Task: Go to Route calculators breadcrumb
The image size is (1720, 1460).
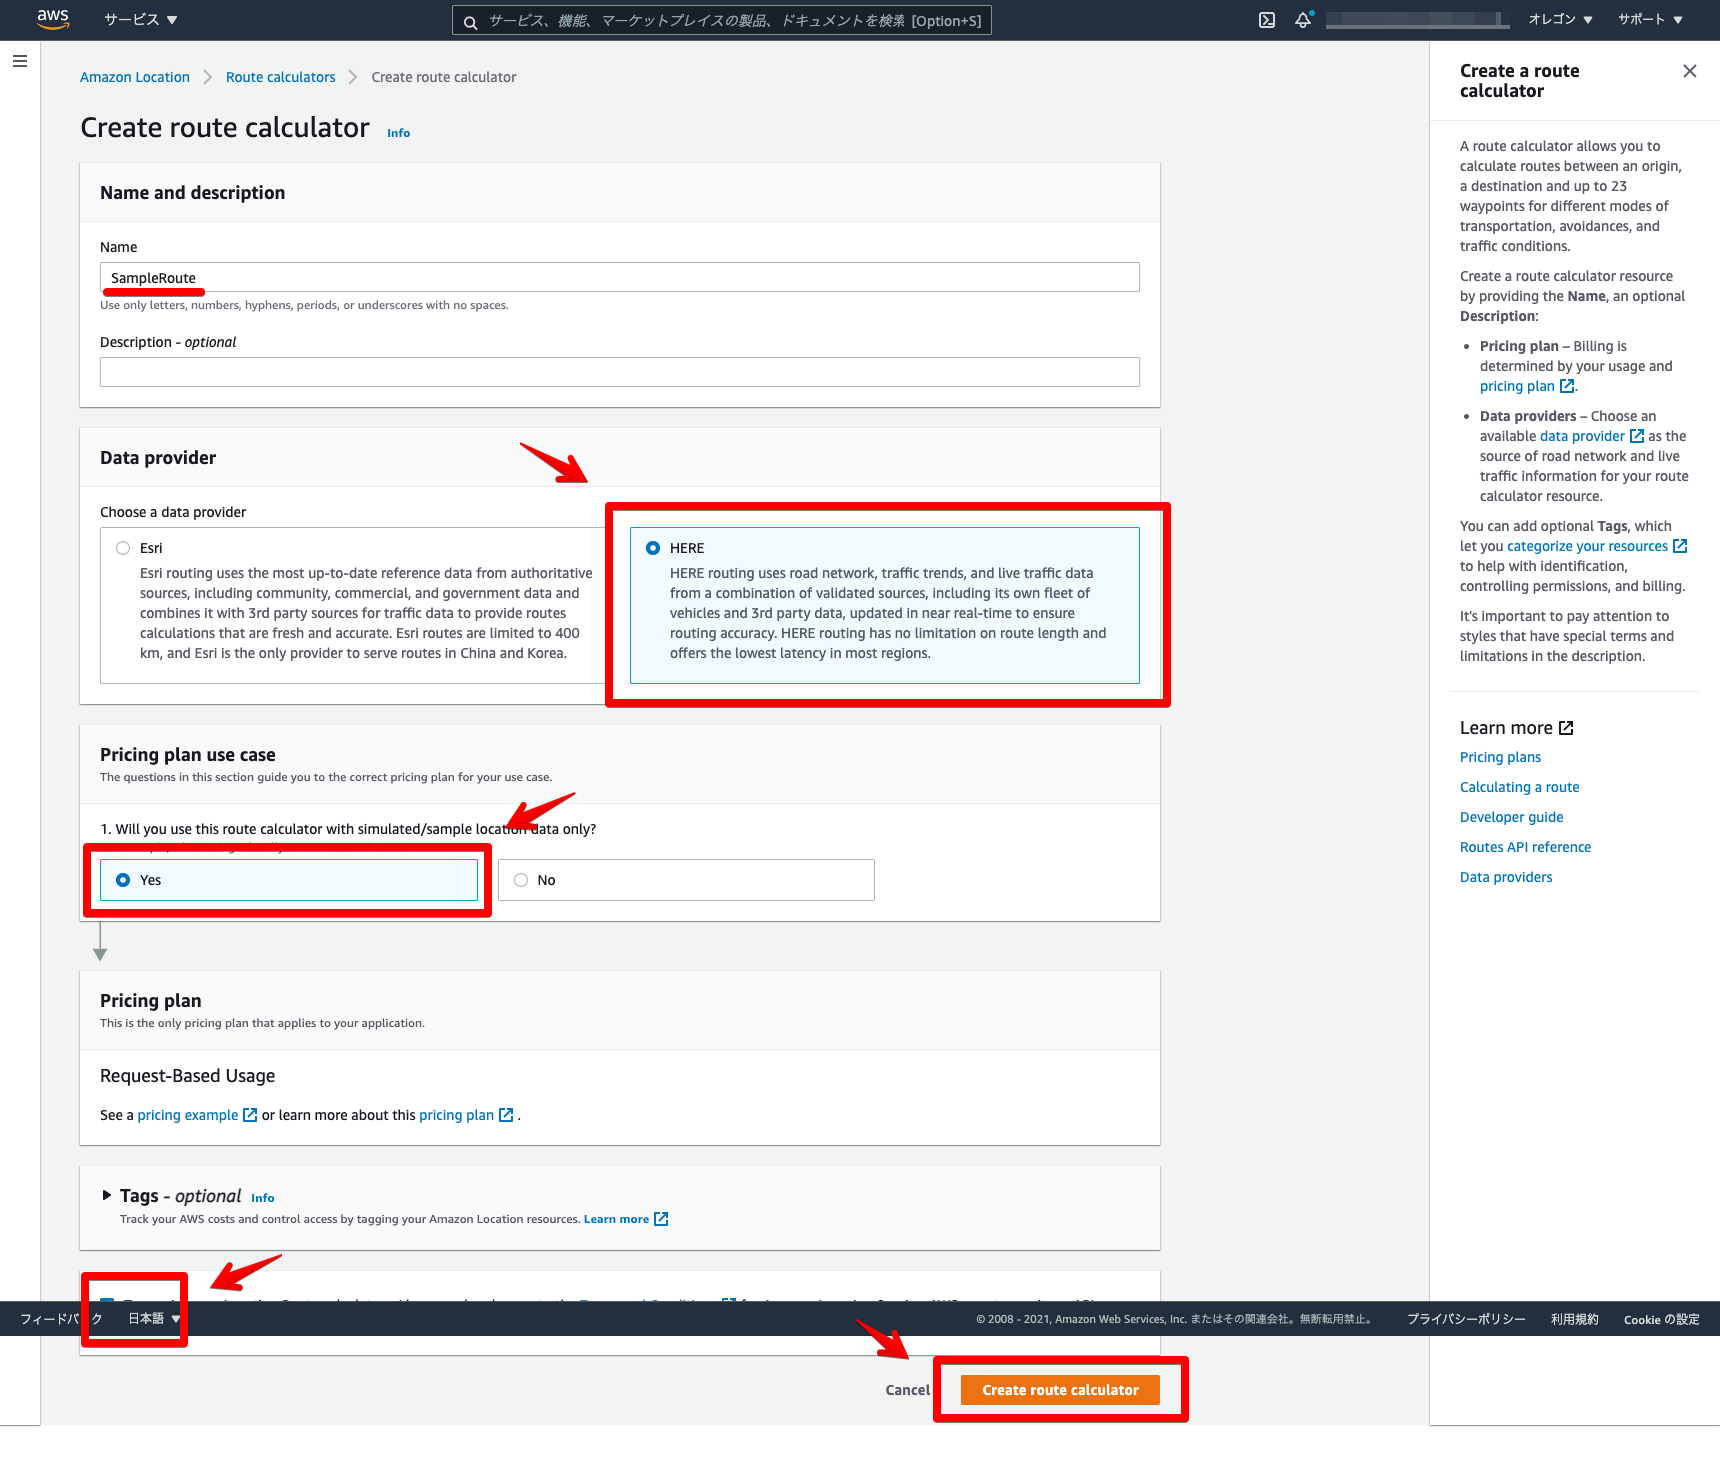Action: coord(281,77)
